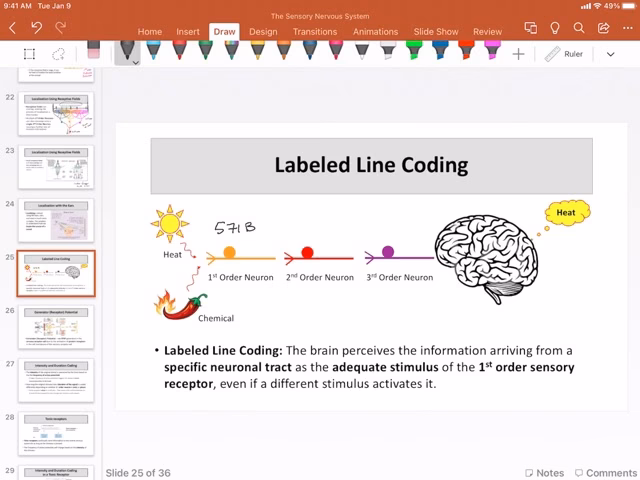
Task: Open the Design tab
Action: click(x=263, y=31)
